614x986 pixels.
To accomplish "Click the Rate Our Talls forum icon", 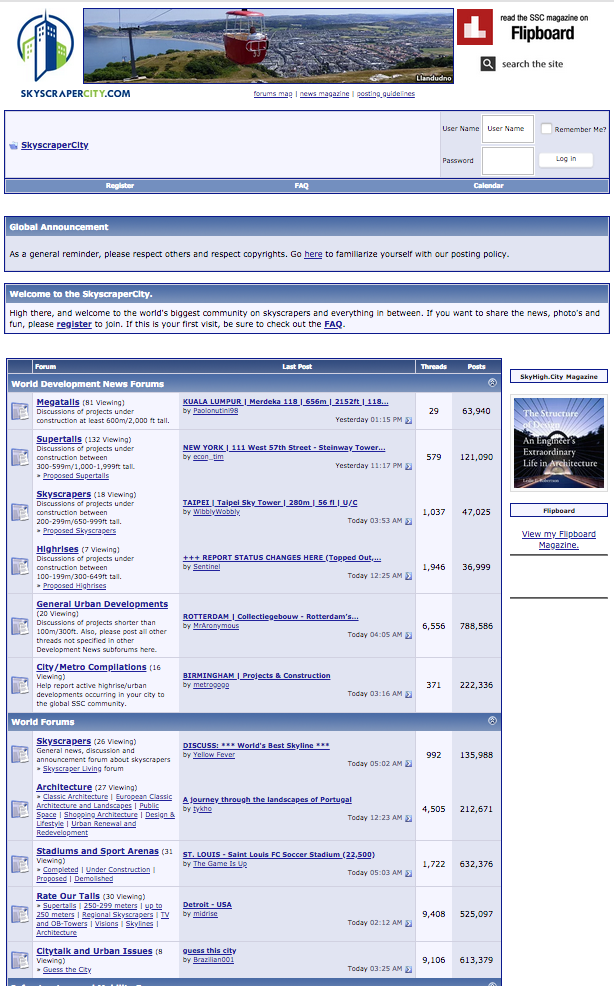I will tap(20, 914).
